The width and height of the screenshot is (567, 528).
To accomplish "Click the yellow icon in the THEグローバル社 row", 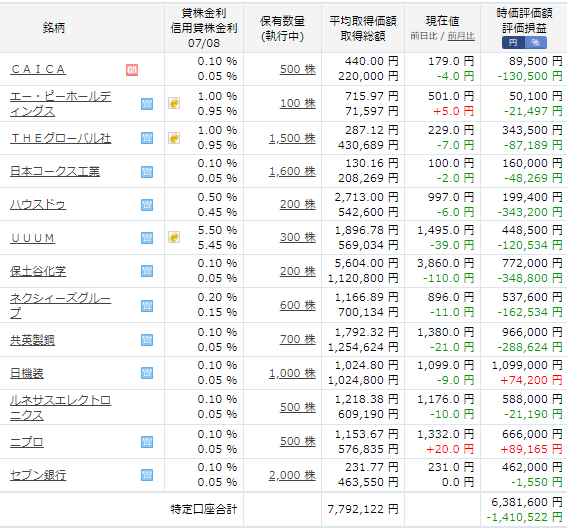I will pyautogui.click(x=174, y=138).
